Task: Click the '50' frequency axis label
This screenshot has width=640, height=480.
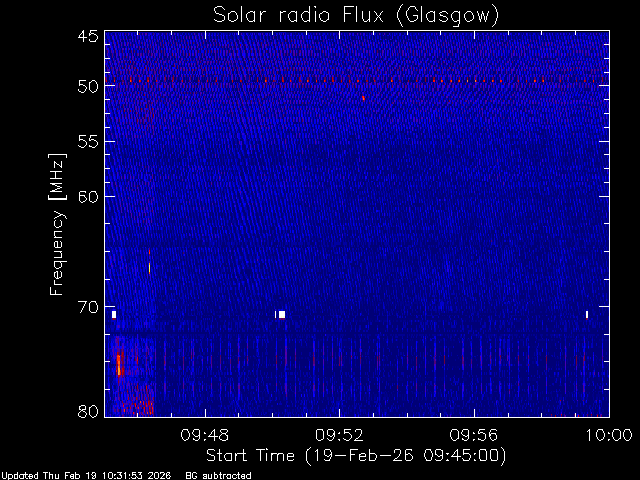Action: point(88,87)
